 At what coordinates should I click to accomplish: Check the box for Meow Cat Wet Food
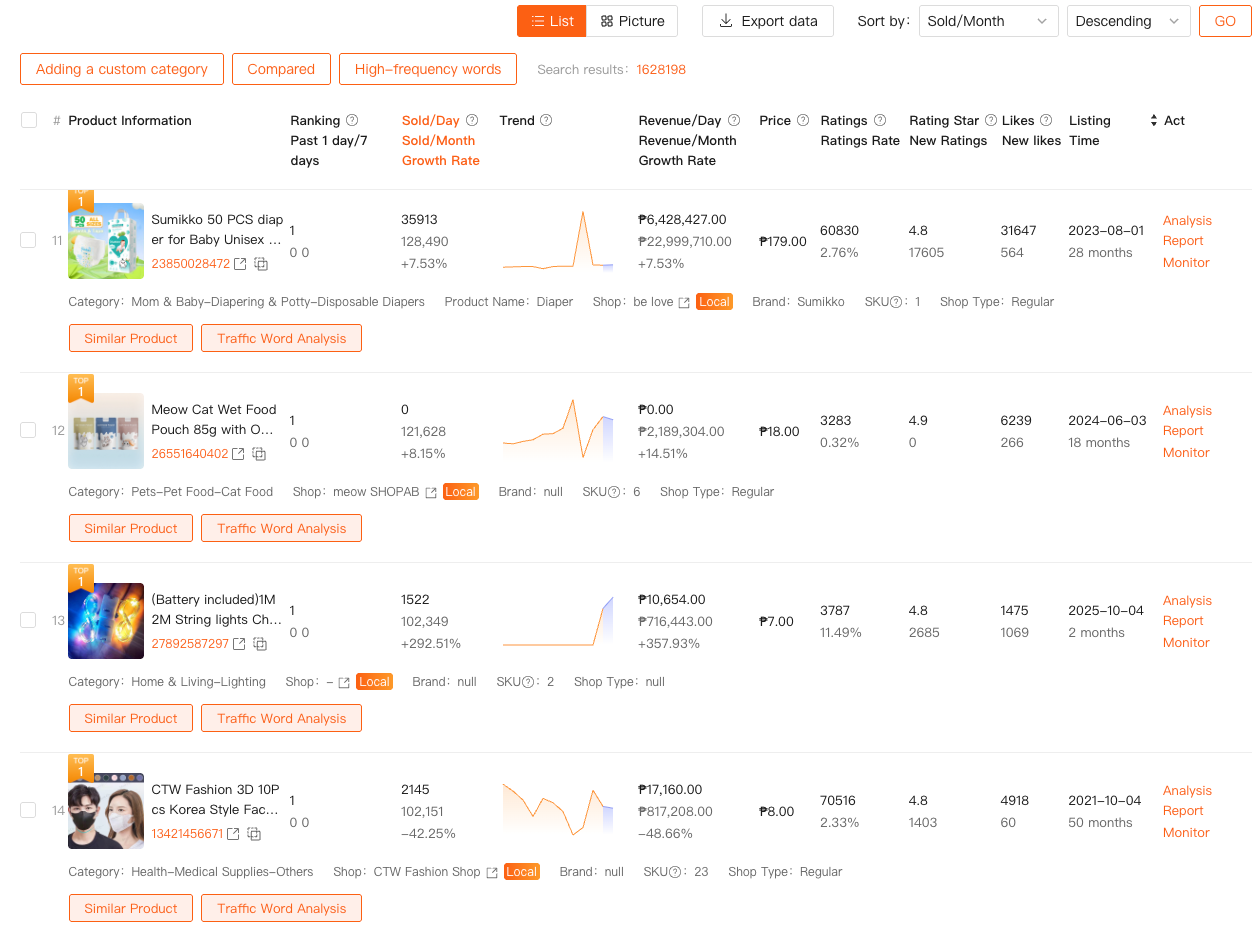point(29,430)
